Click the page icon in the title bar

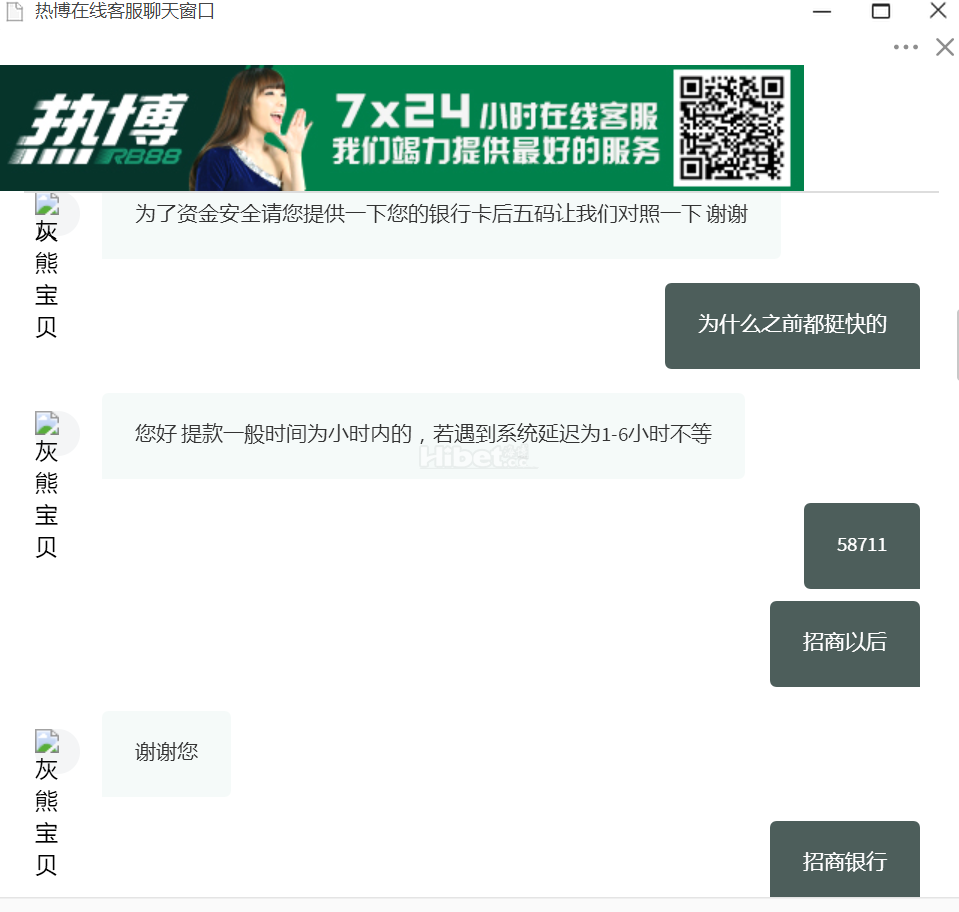click(x=15, y=12)
